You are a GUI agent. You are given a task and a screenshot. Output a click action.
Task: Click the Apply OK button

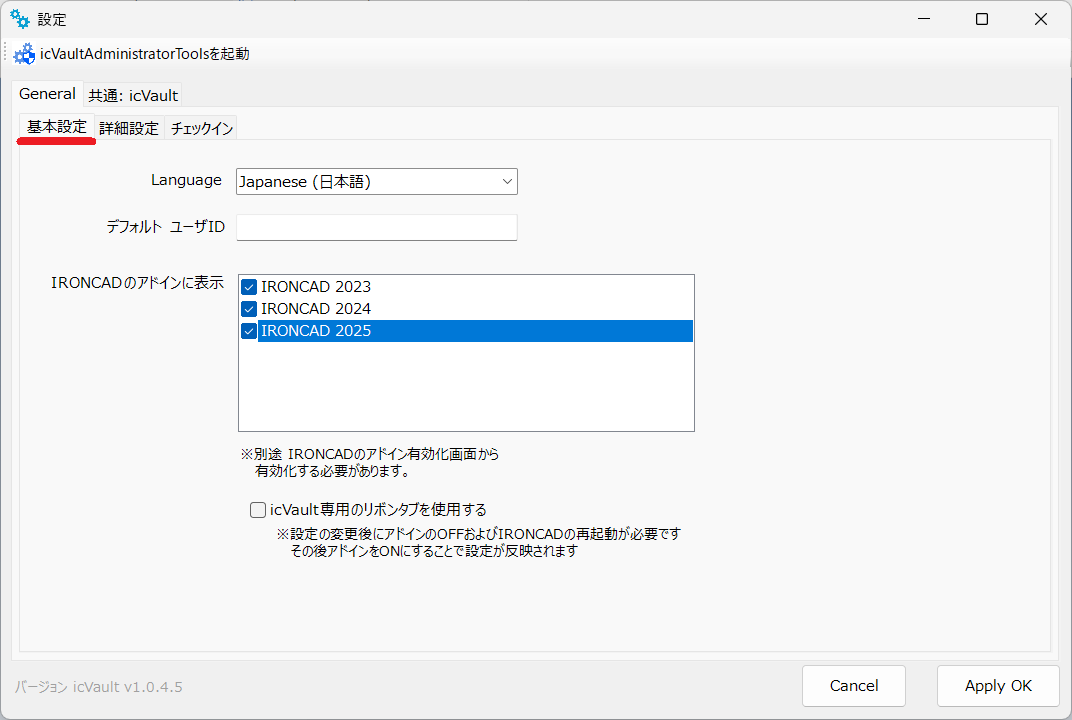click(x=997, y=686)
